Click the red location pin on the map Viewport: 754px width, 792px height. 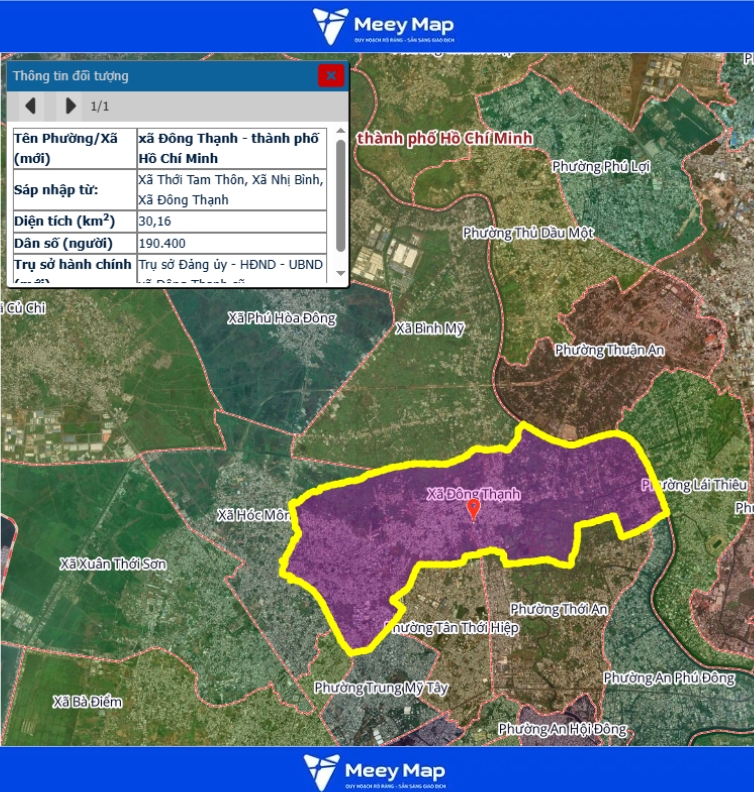pos(474,510)
